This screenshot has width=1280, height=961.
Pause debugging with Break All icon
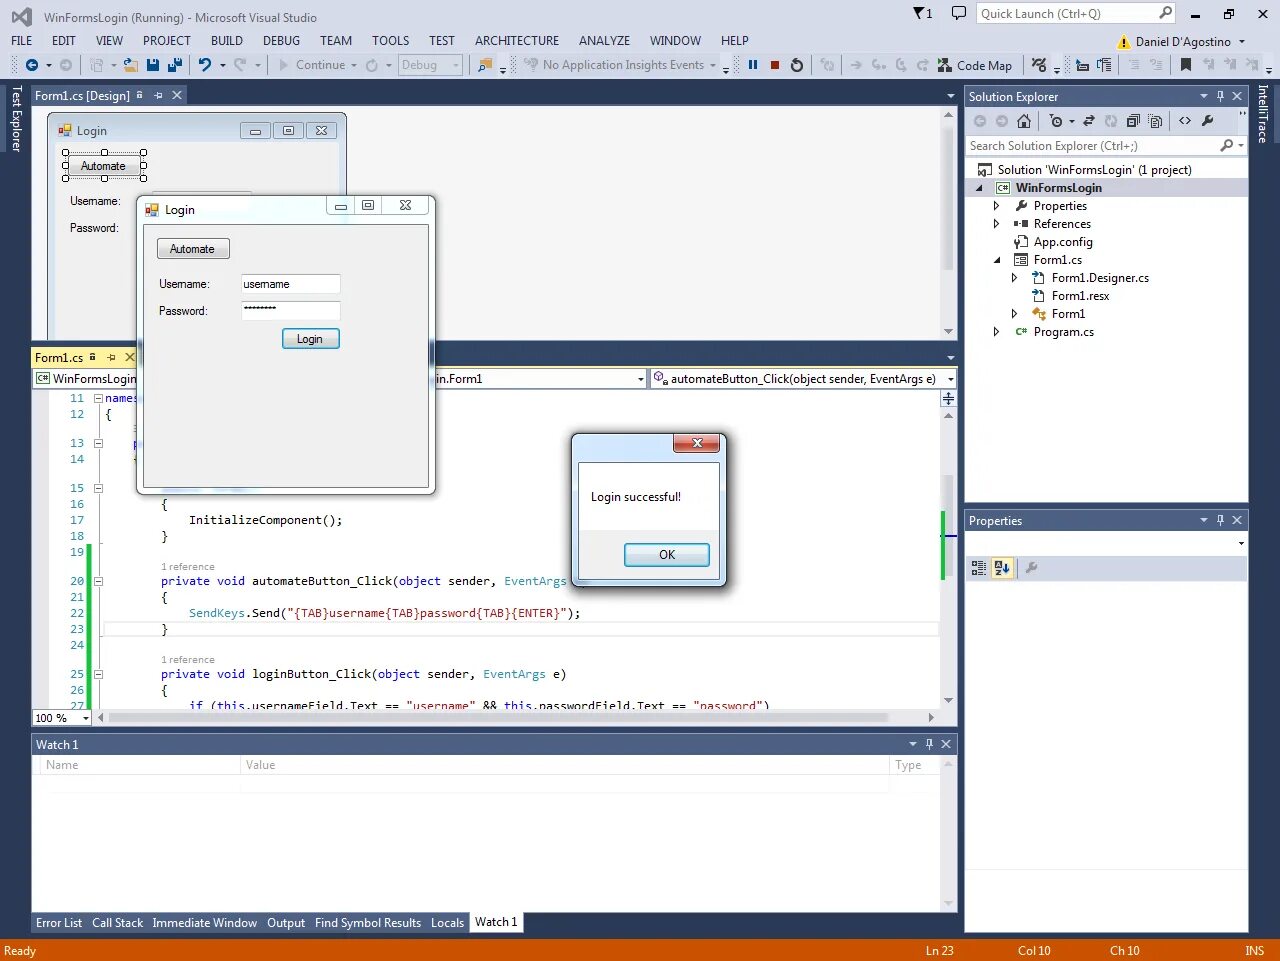coord(753,65)
